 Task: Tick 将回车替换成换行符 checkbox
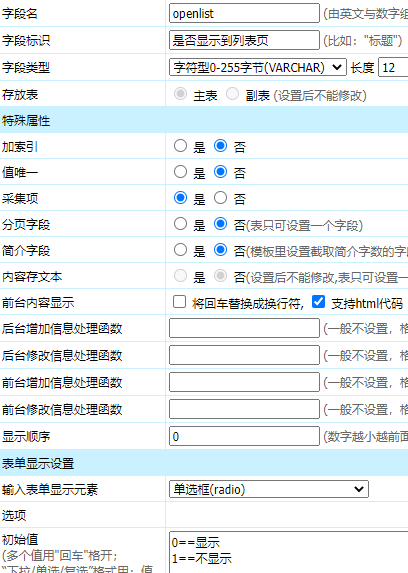180,302
